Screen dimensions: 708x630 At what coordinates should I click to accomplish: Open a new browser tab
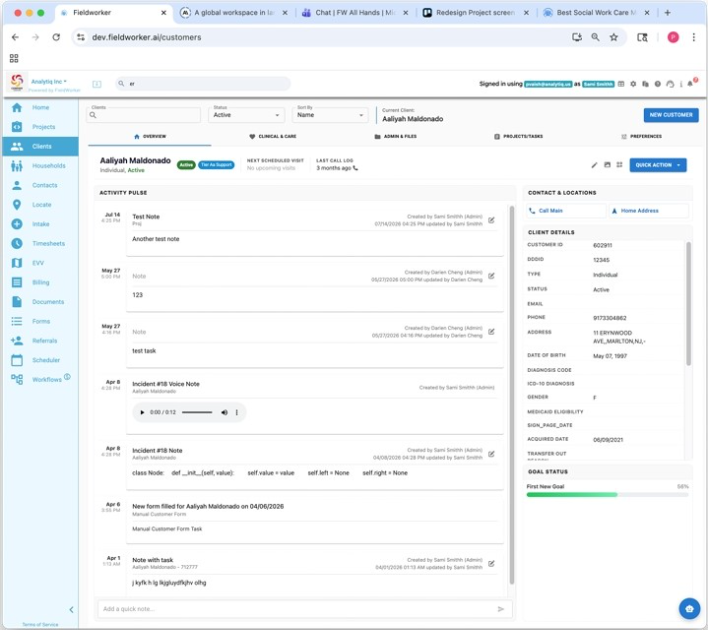(667, 13)
